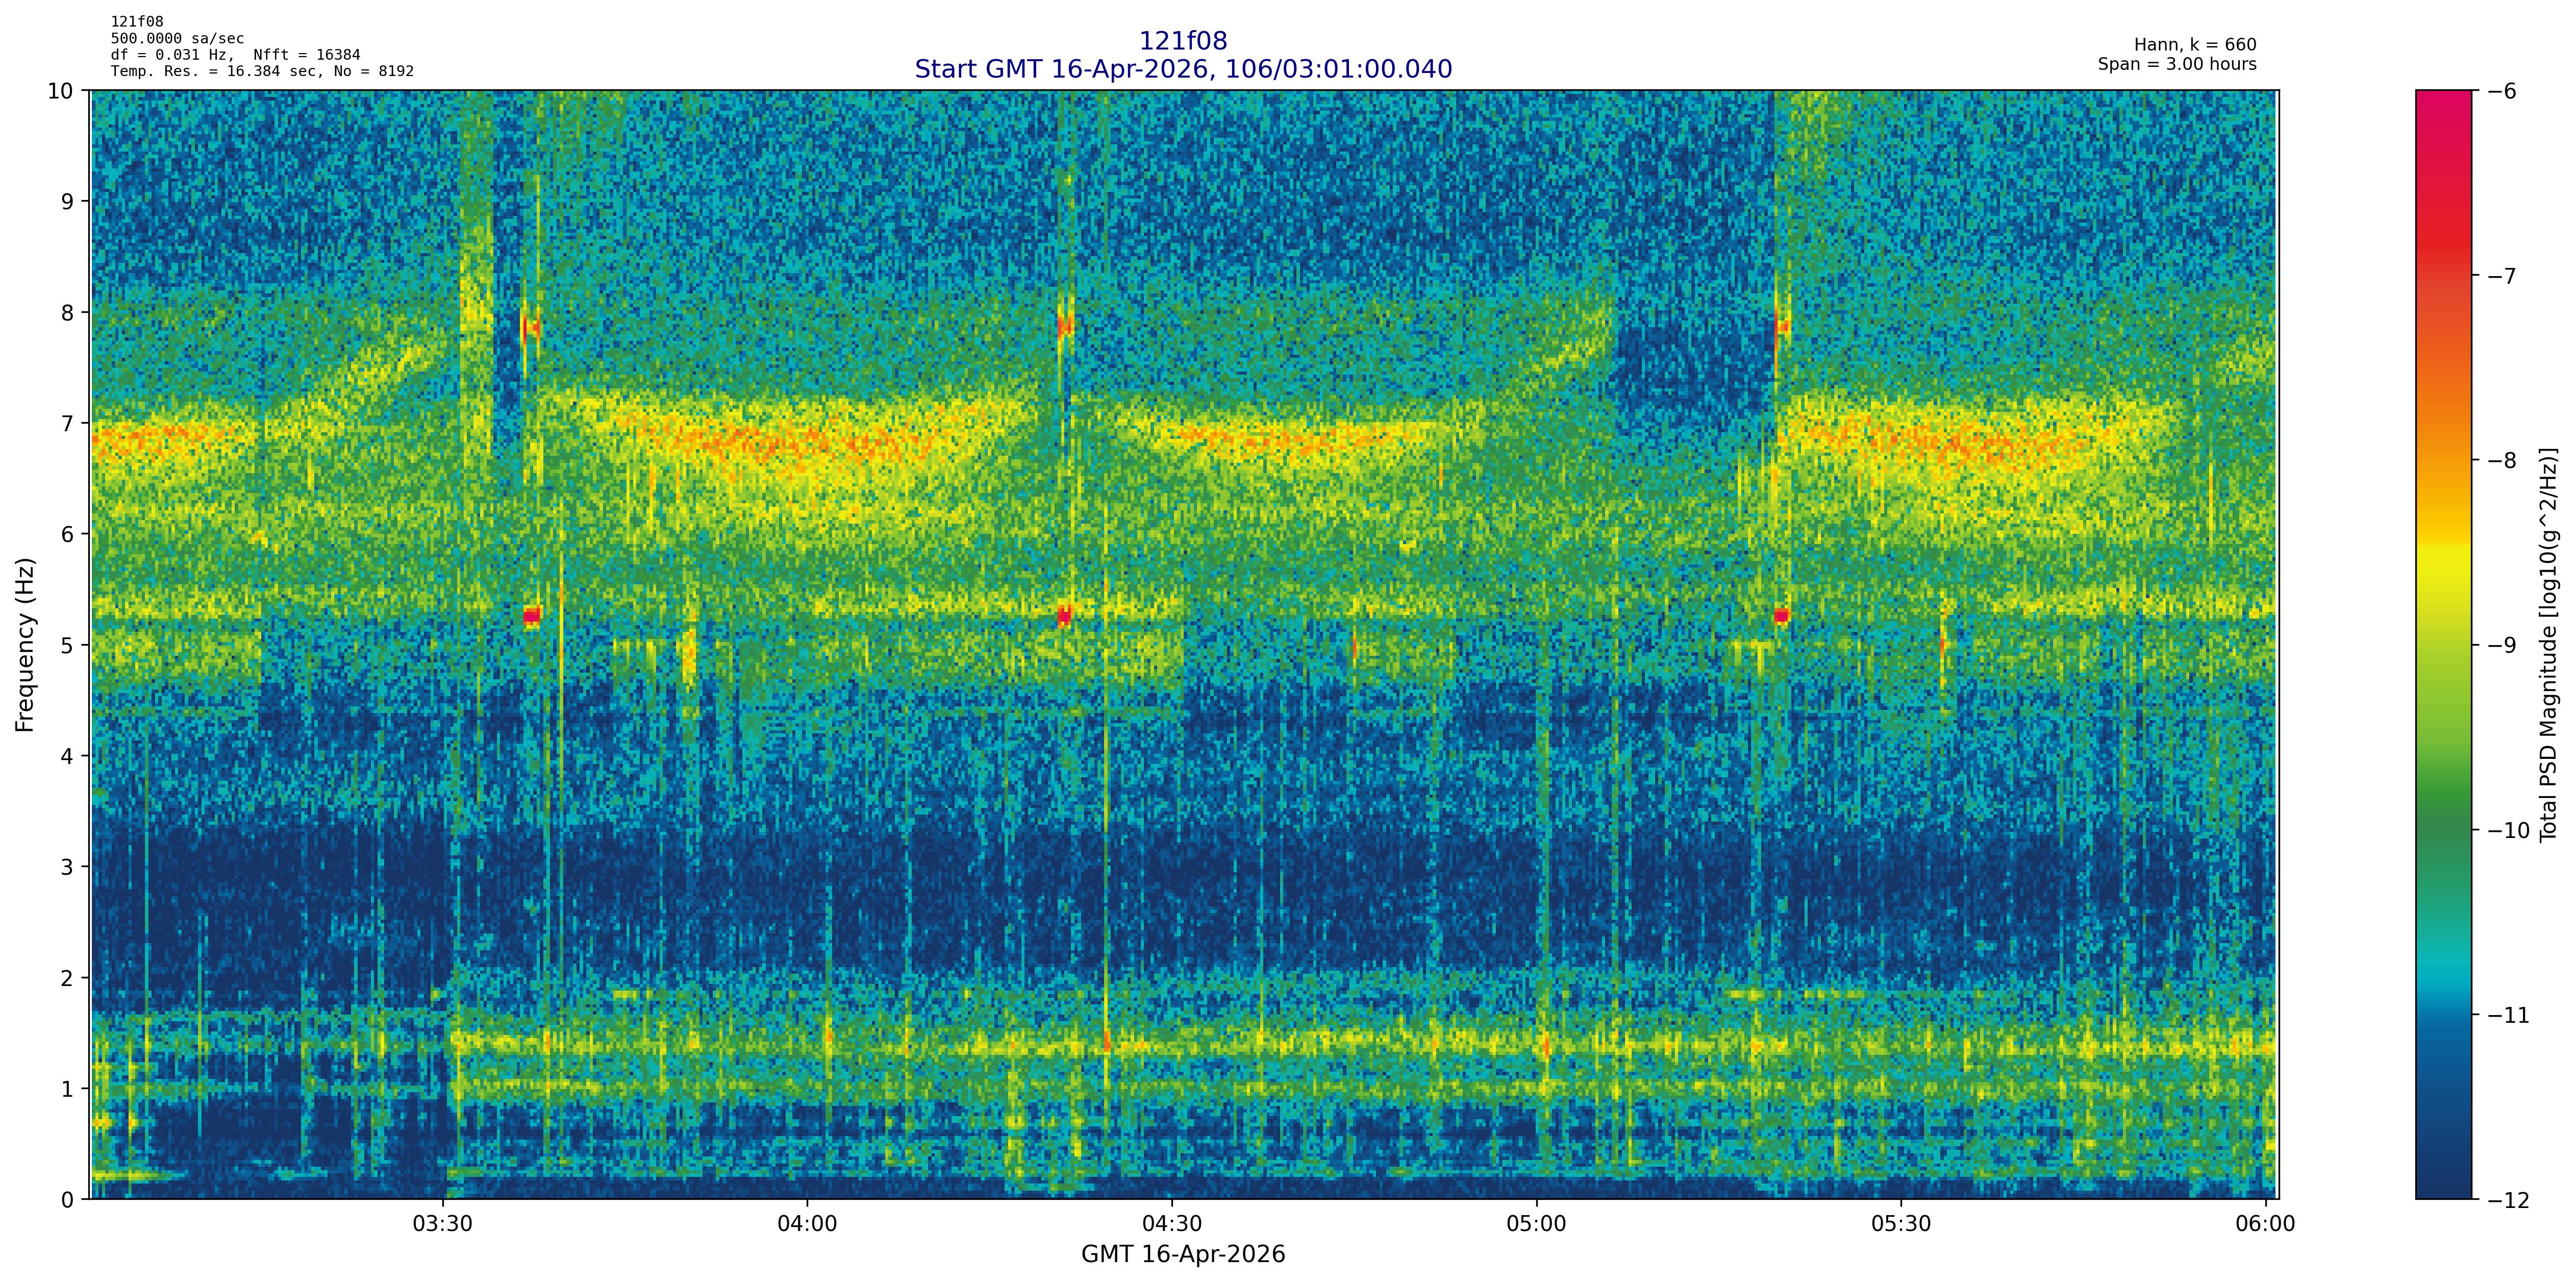Click the 06:00 time tick label
This screenshot has height=1282, width=2576.
[x=2265, y=1224]
